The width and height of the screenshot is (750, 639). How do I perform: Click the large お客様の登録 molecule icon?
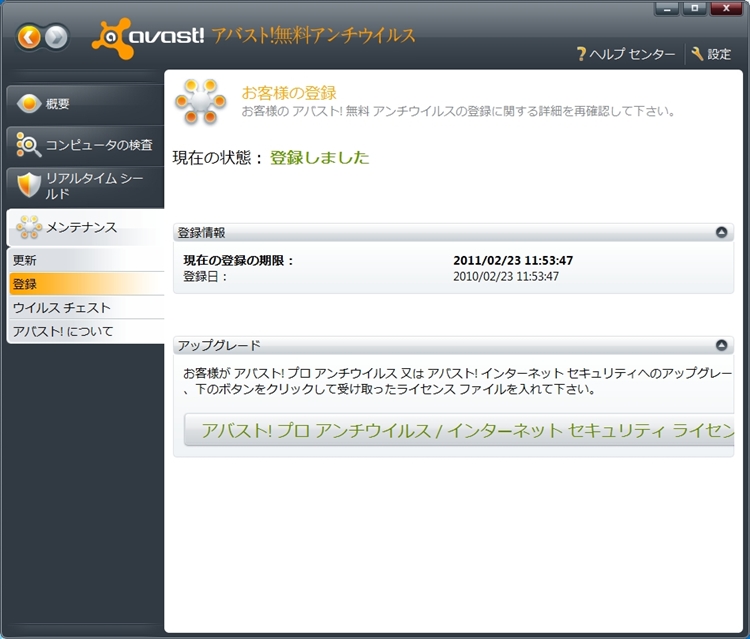[200, 101]
